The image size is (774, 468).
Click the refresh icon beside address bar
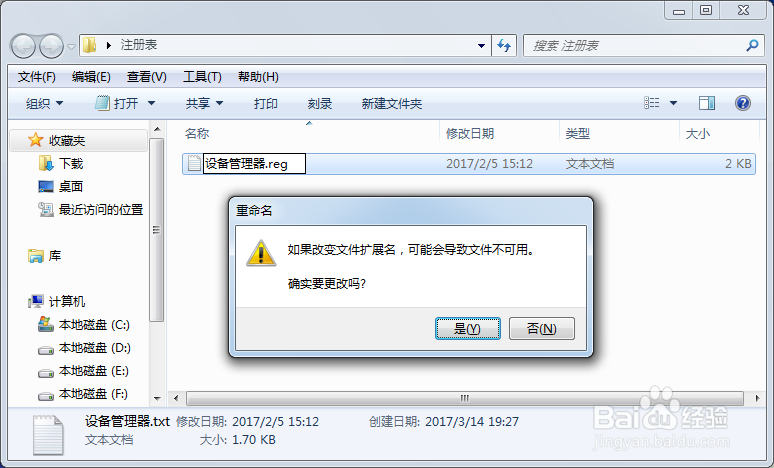tap(504, 46)
